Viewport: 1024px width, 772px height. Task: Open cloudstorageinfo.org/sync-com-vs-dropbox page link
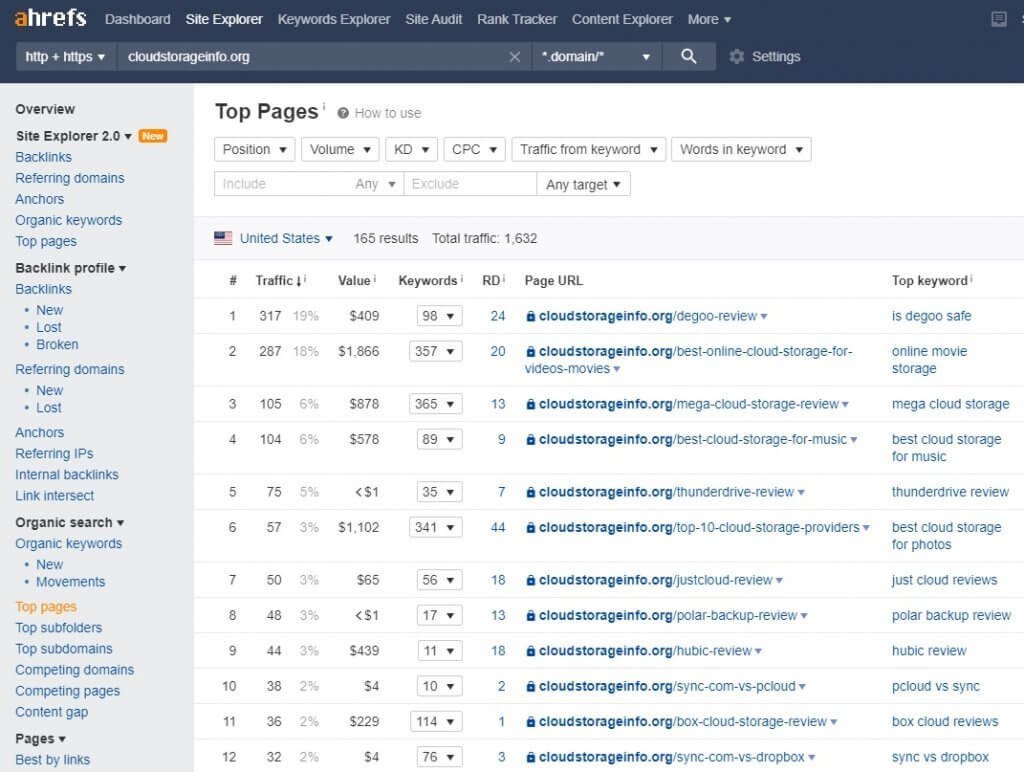coord(671,757)
